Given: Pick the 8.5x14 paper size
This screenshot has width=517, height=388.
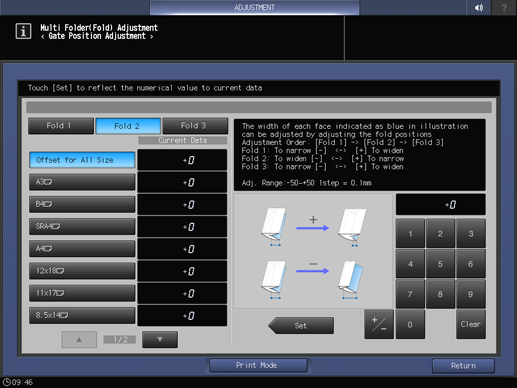Looking at the screenshot, I should 82,315.
